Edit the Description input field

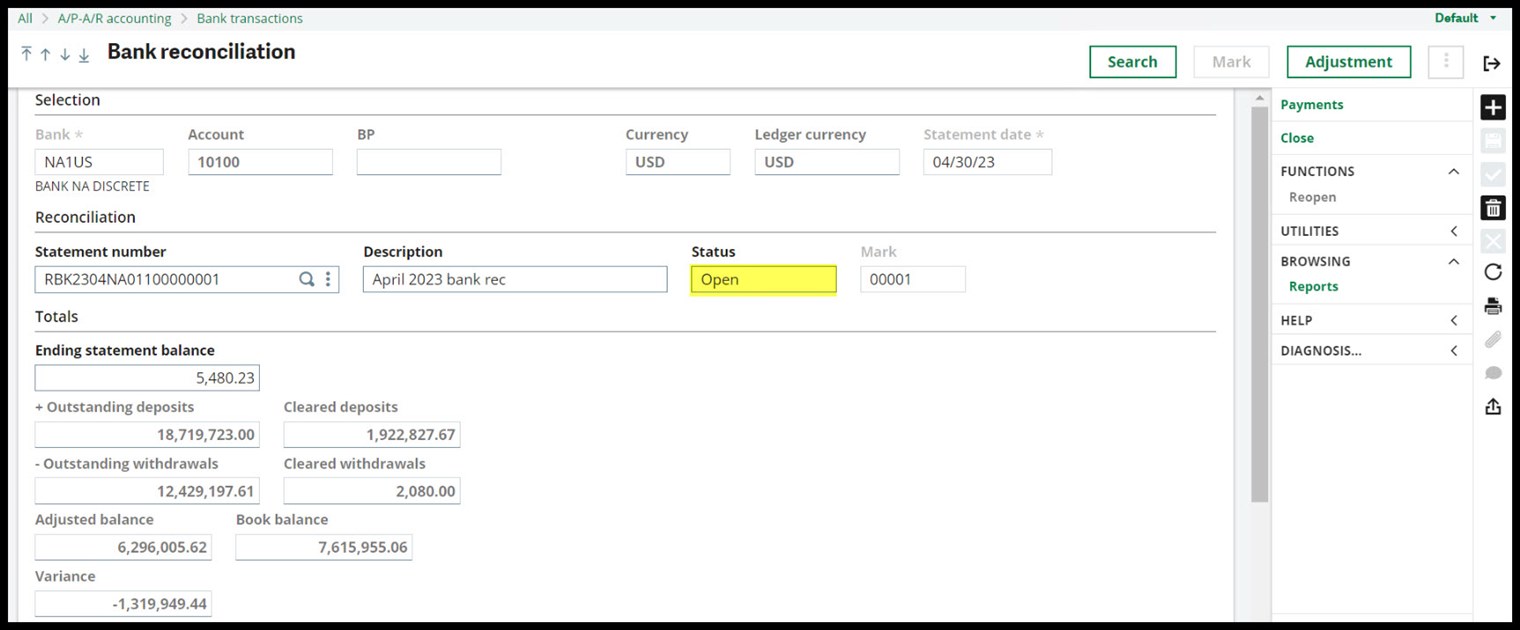point(514,279)
